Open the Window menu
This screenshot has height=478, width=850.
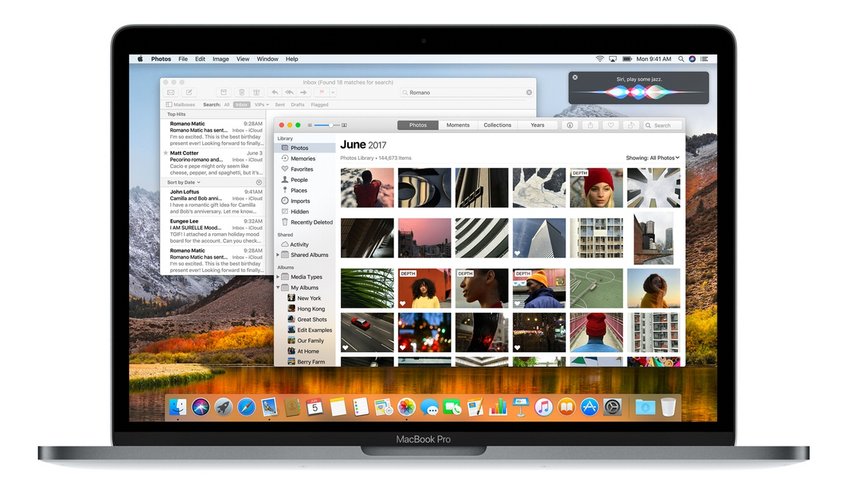coord(267,59)
